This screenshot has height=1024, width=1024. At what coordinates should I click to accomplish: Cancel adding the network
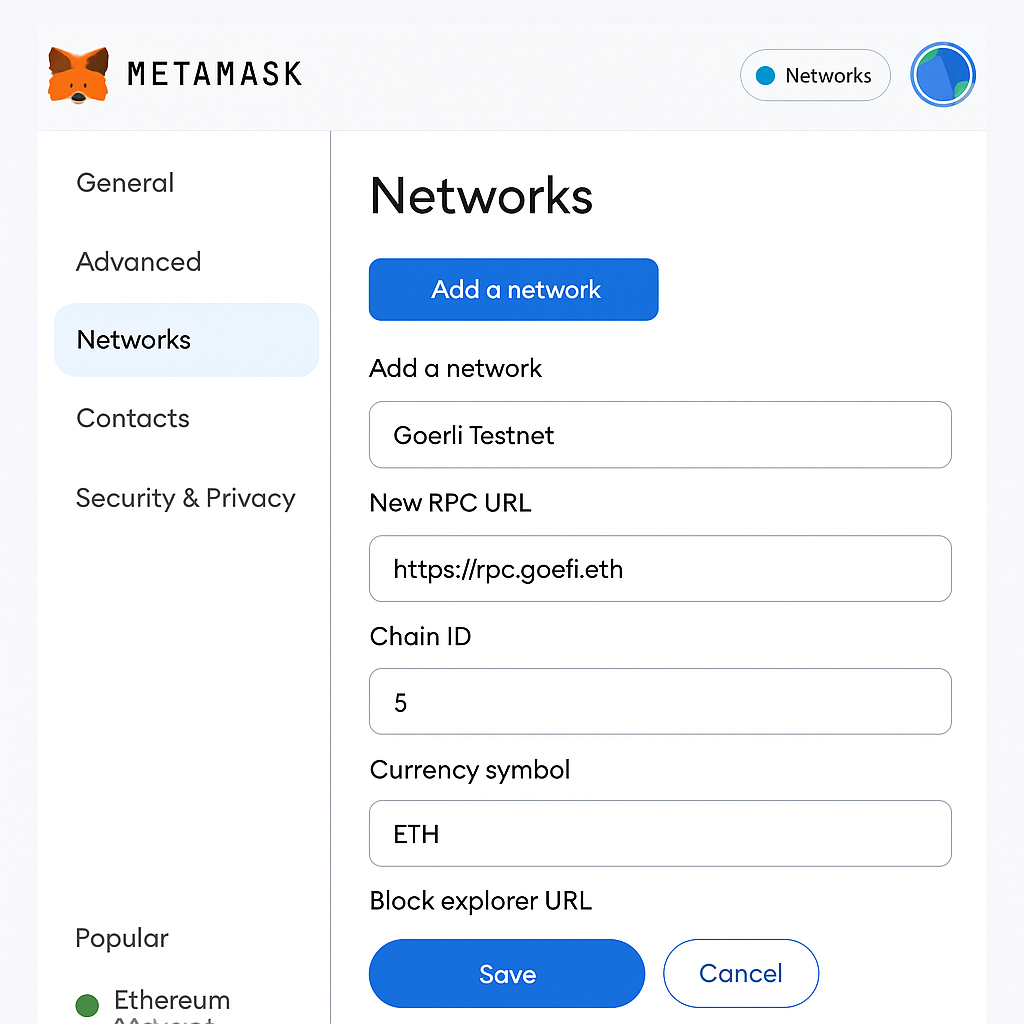click(741, 974)
